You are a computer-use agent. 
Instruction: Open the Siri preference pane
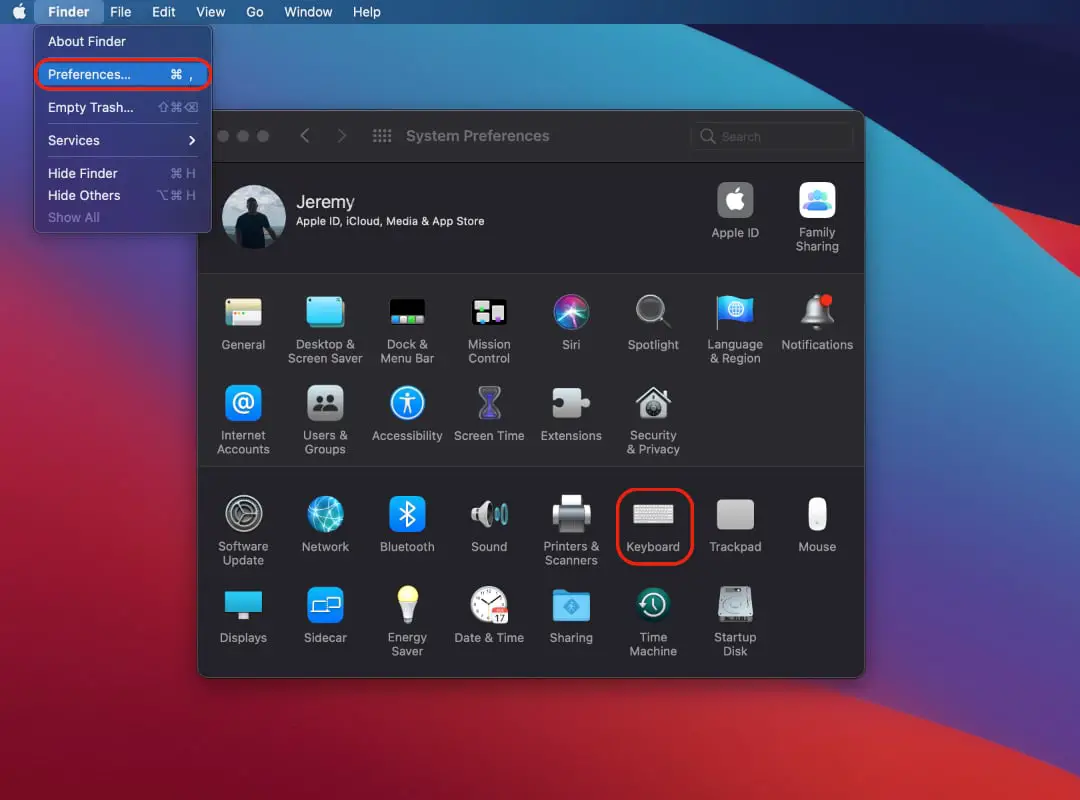click(571, 323)
